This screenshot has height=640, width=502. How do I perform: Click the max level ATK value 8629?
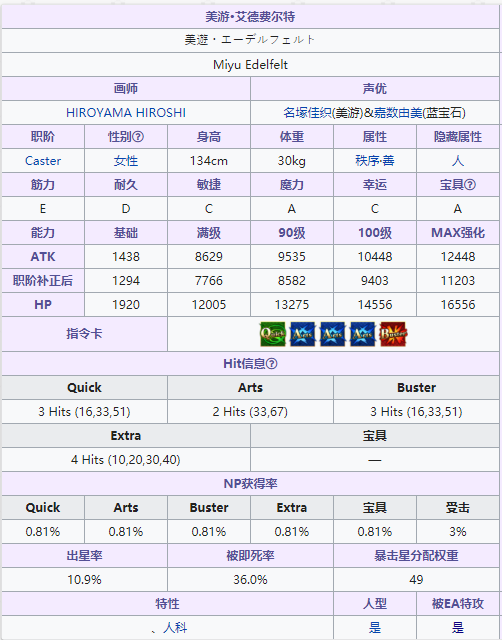click(x=209, y=257)
